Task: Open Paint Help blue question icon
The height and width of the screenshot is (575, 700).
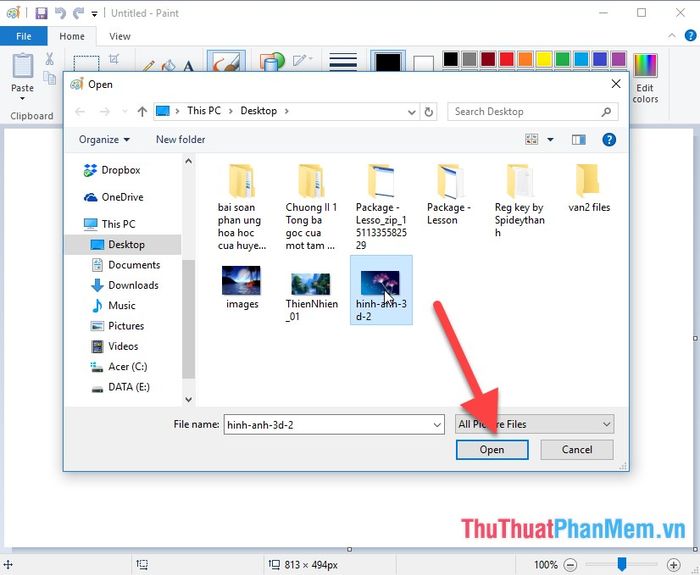Action: coord(690,36)
